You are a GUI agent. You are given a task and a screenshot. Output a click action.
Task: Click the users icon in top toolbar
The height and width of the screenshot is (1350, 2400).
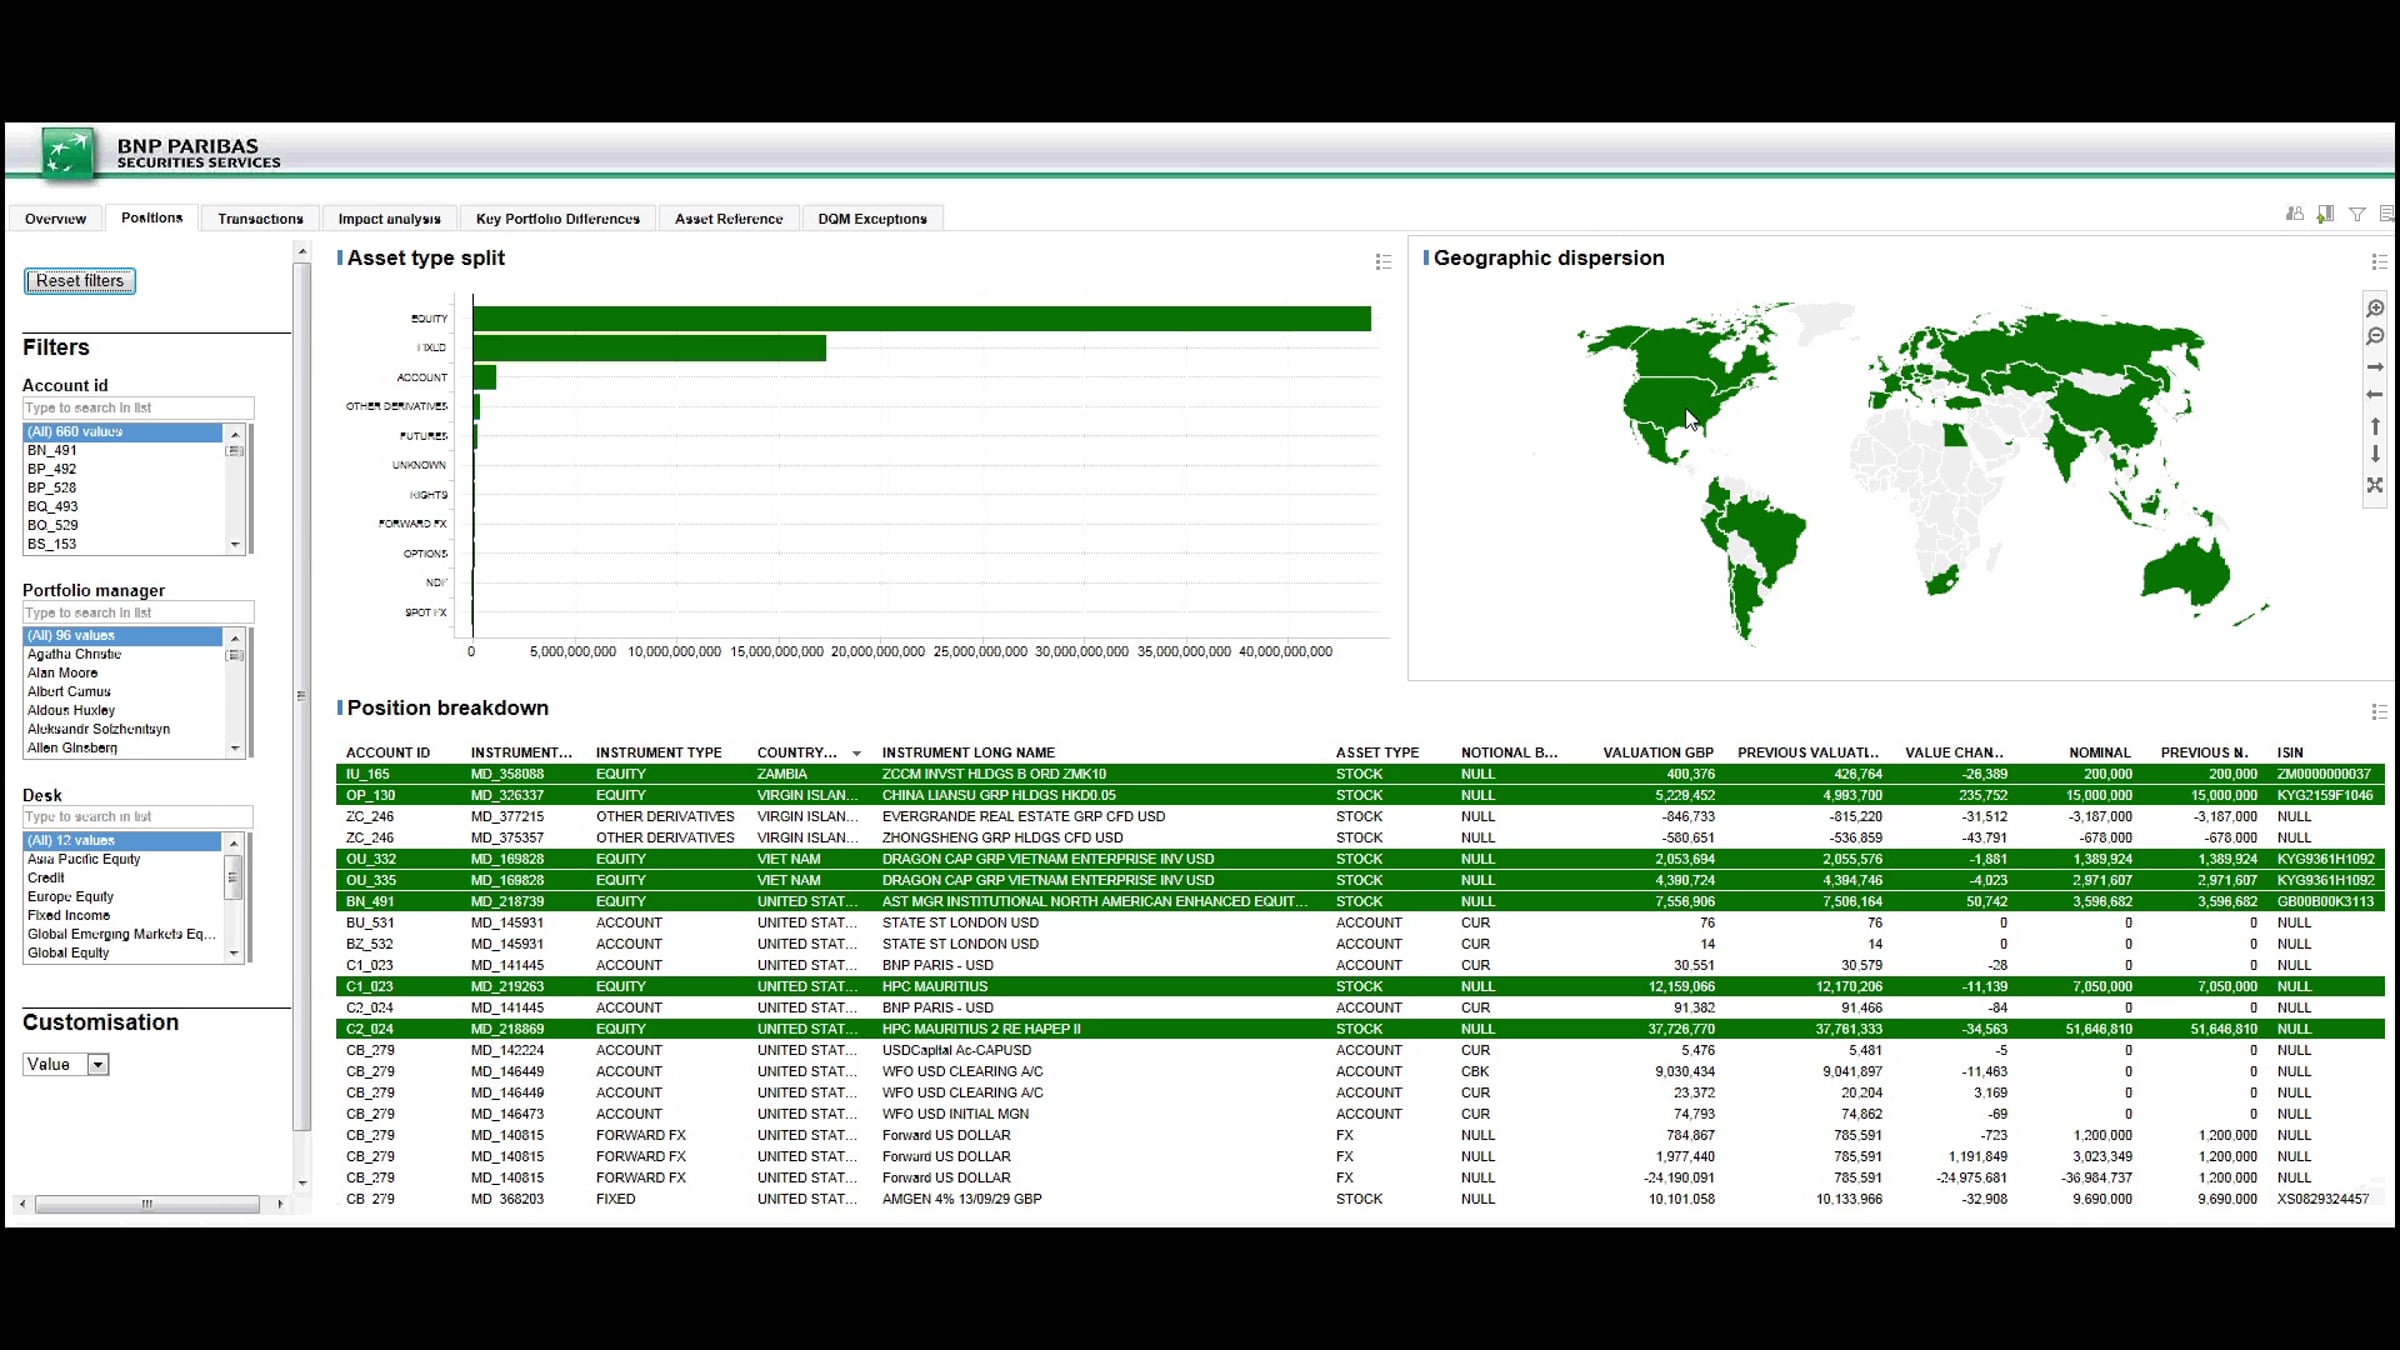[2294, 214]
